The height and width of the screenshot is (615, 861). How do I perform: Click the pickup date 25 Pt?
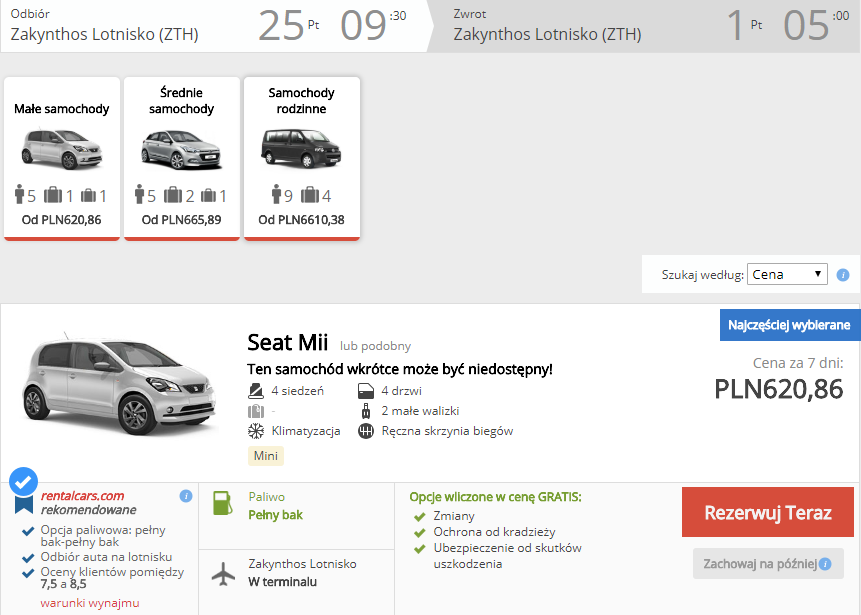click(289, 25)
